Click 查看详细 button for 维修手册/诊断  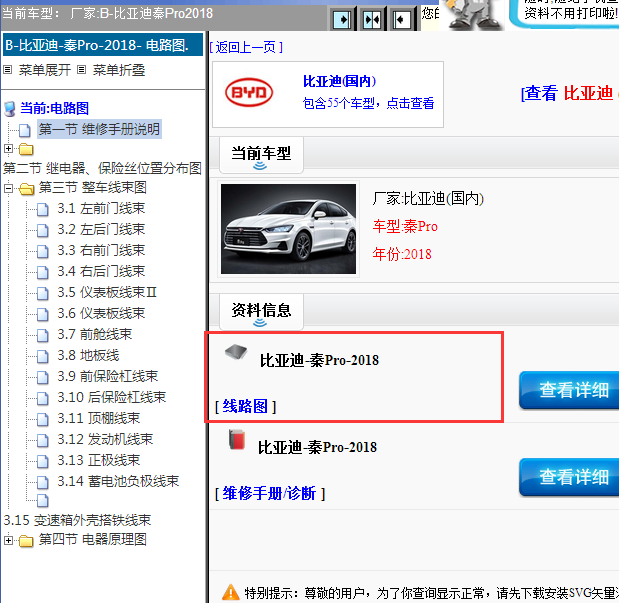(569, 477)
